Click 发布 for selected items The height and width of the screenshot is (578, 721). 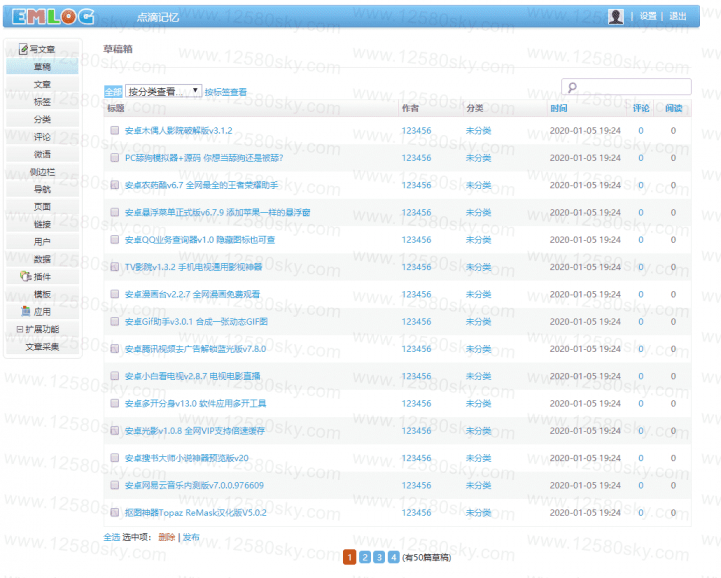coord(191,537)
